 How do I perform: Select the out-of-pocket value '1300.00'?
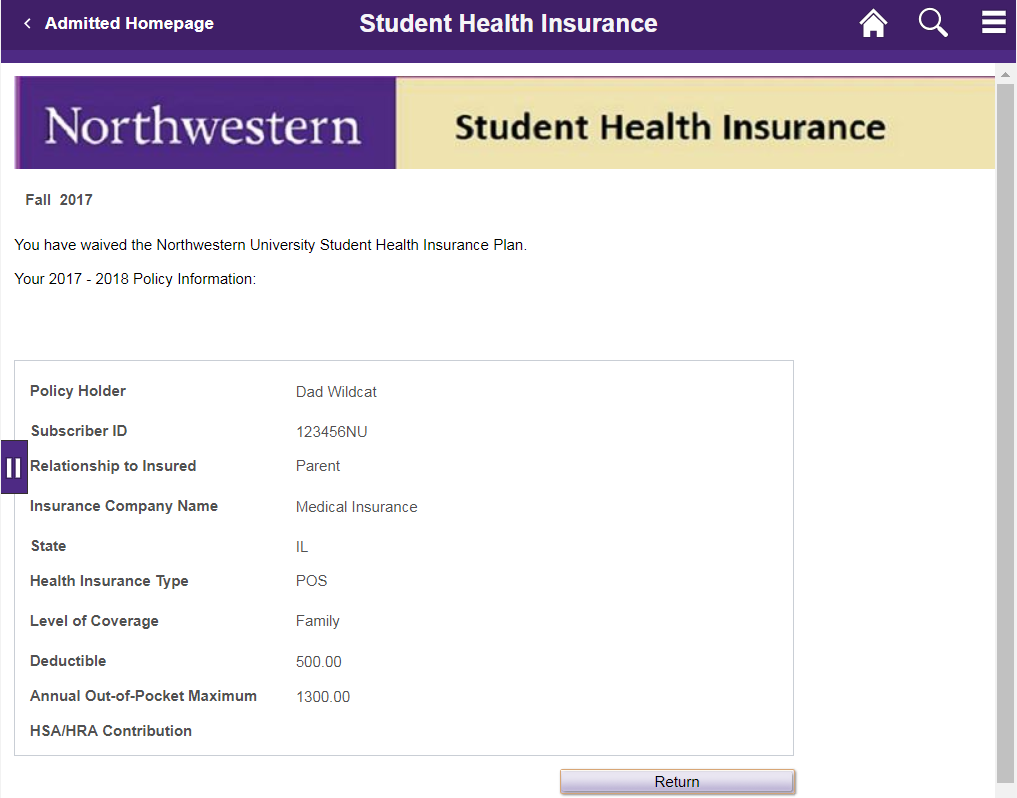click(323, 697)
